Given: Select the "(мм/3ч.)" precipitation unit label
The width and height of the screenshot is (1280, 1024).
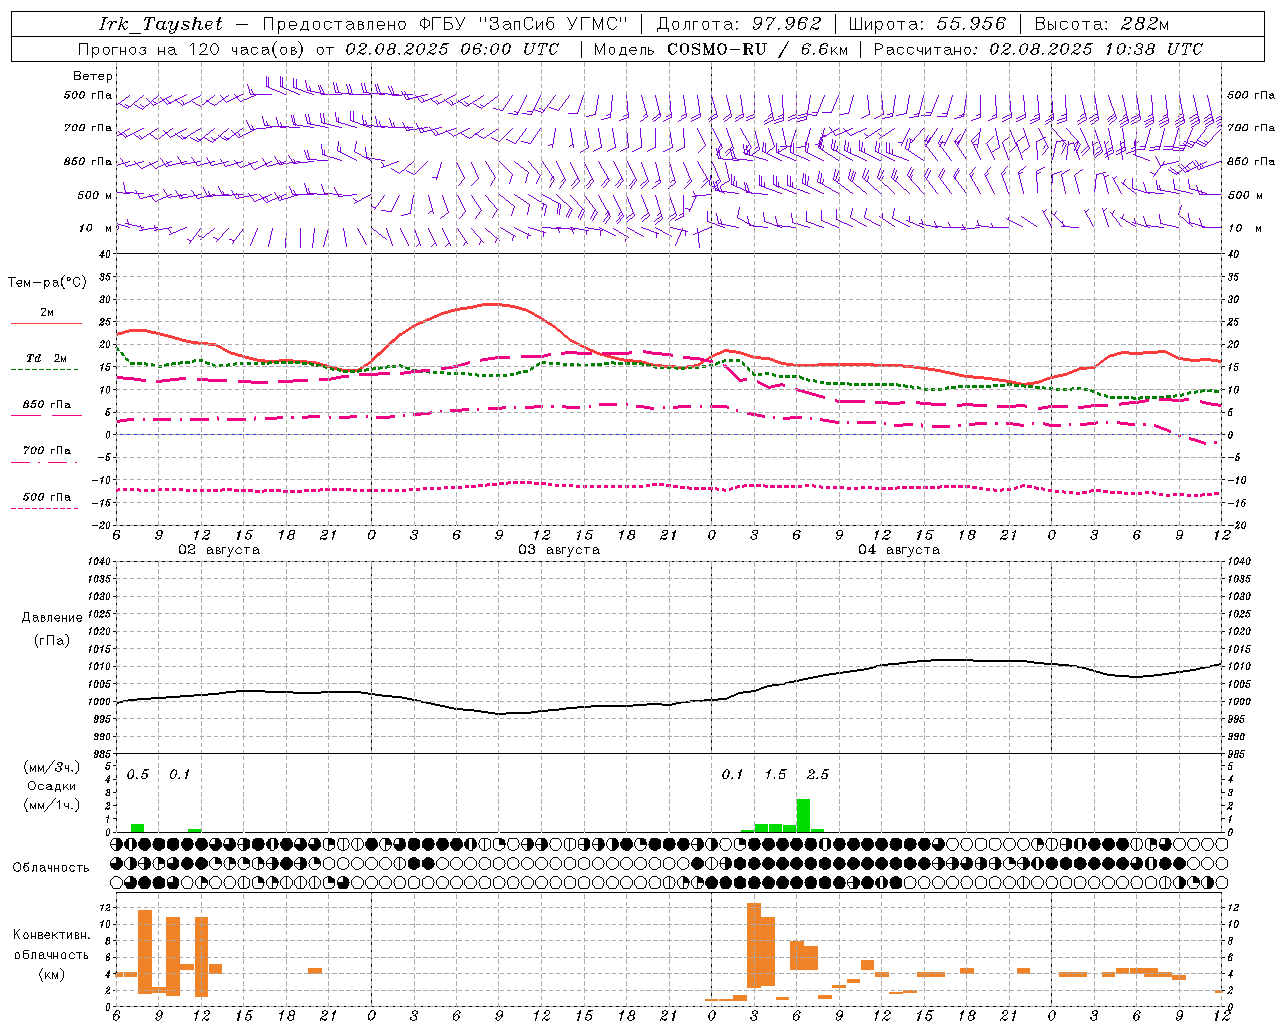Looking at the screenshot, I should click(x=52, y=767).
